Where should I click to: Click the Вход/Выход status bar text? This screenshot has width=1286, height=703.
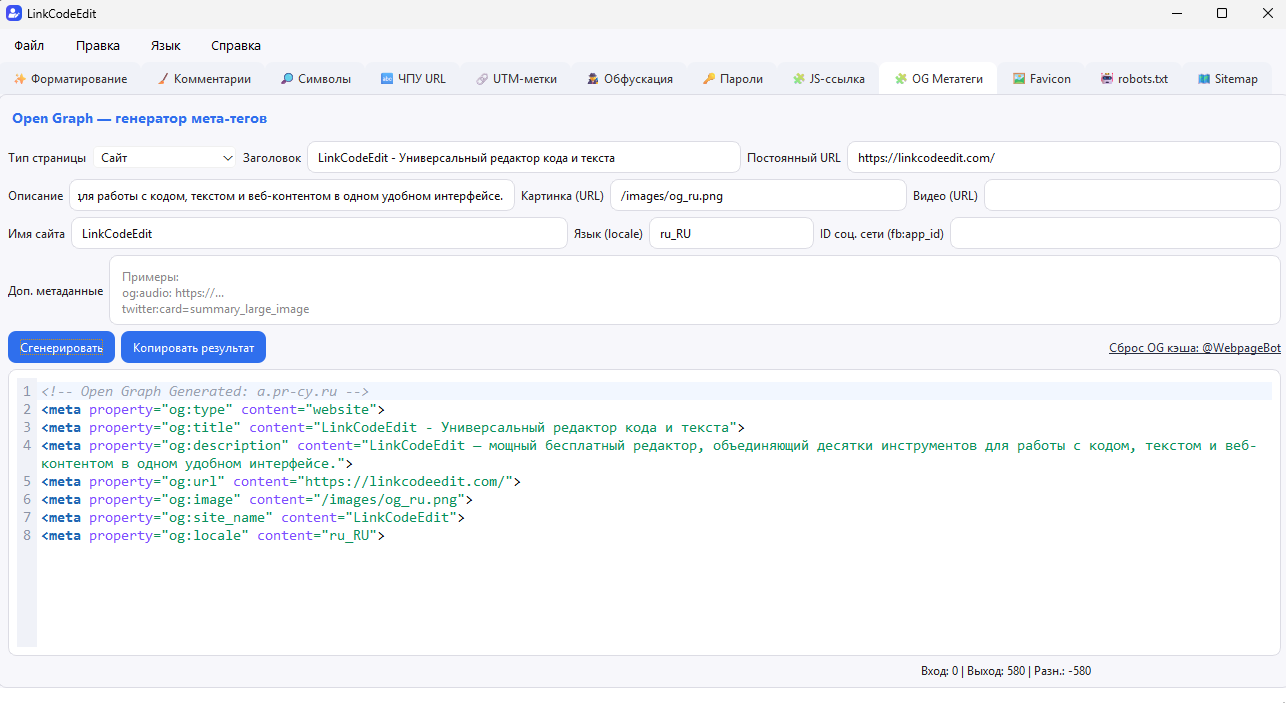[1006, 671]
